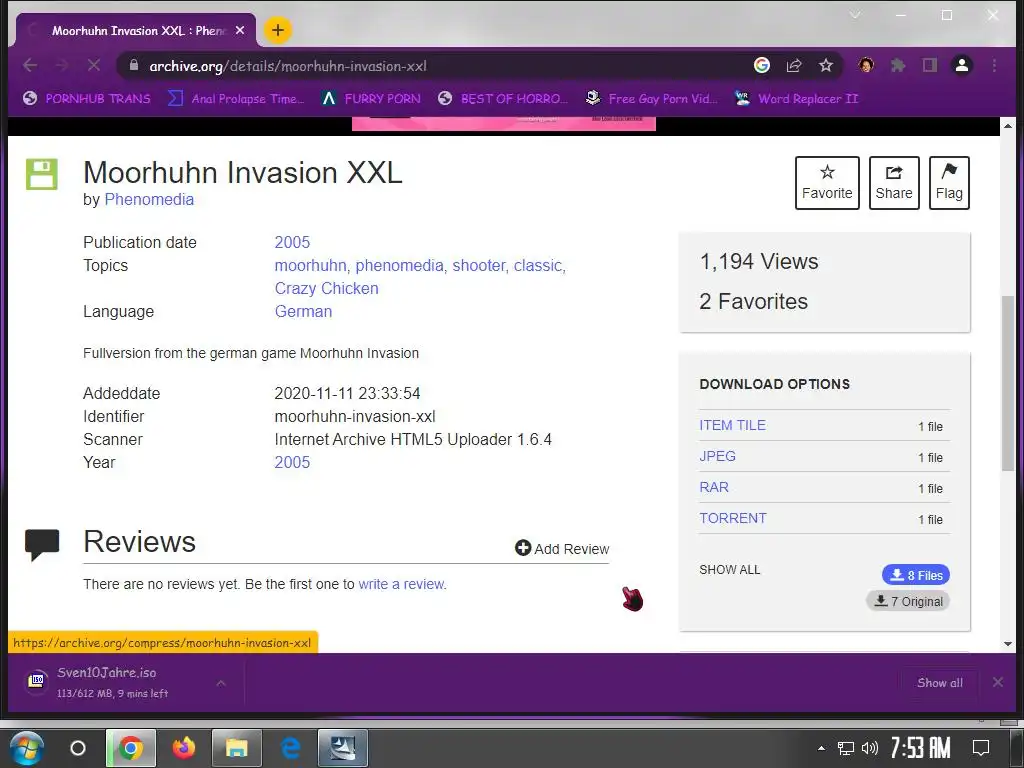Go back to the previous page
The height and width of the screenshot is (768, 1024).
[x=30, y=65]
